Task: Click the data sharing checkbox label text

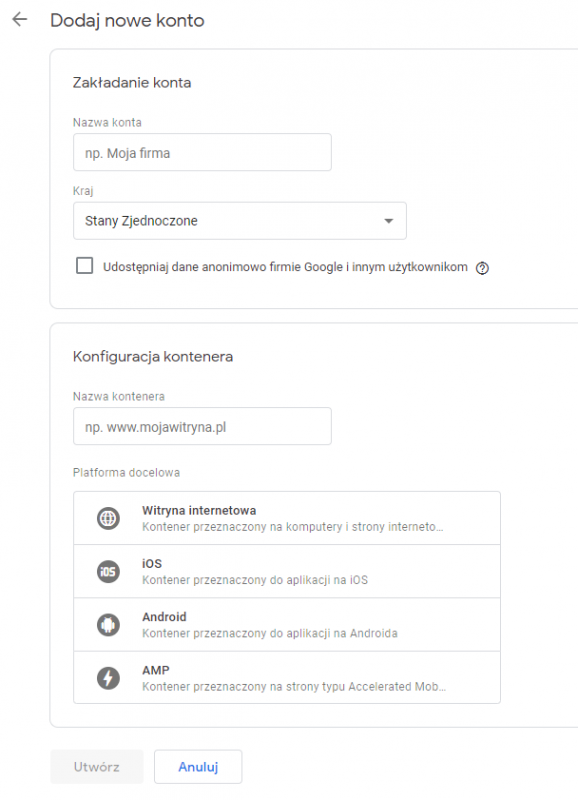Action: (x=285, y=267)
